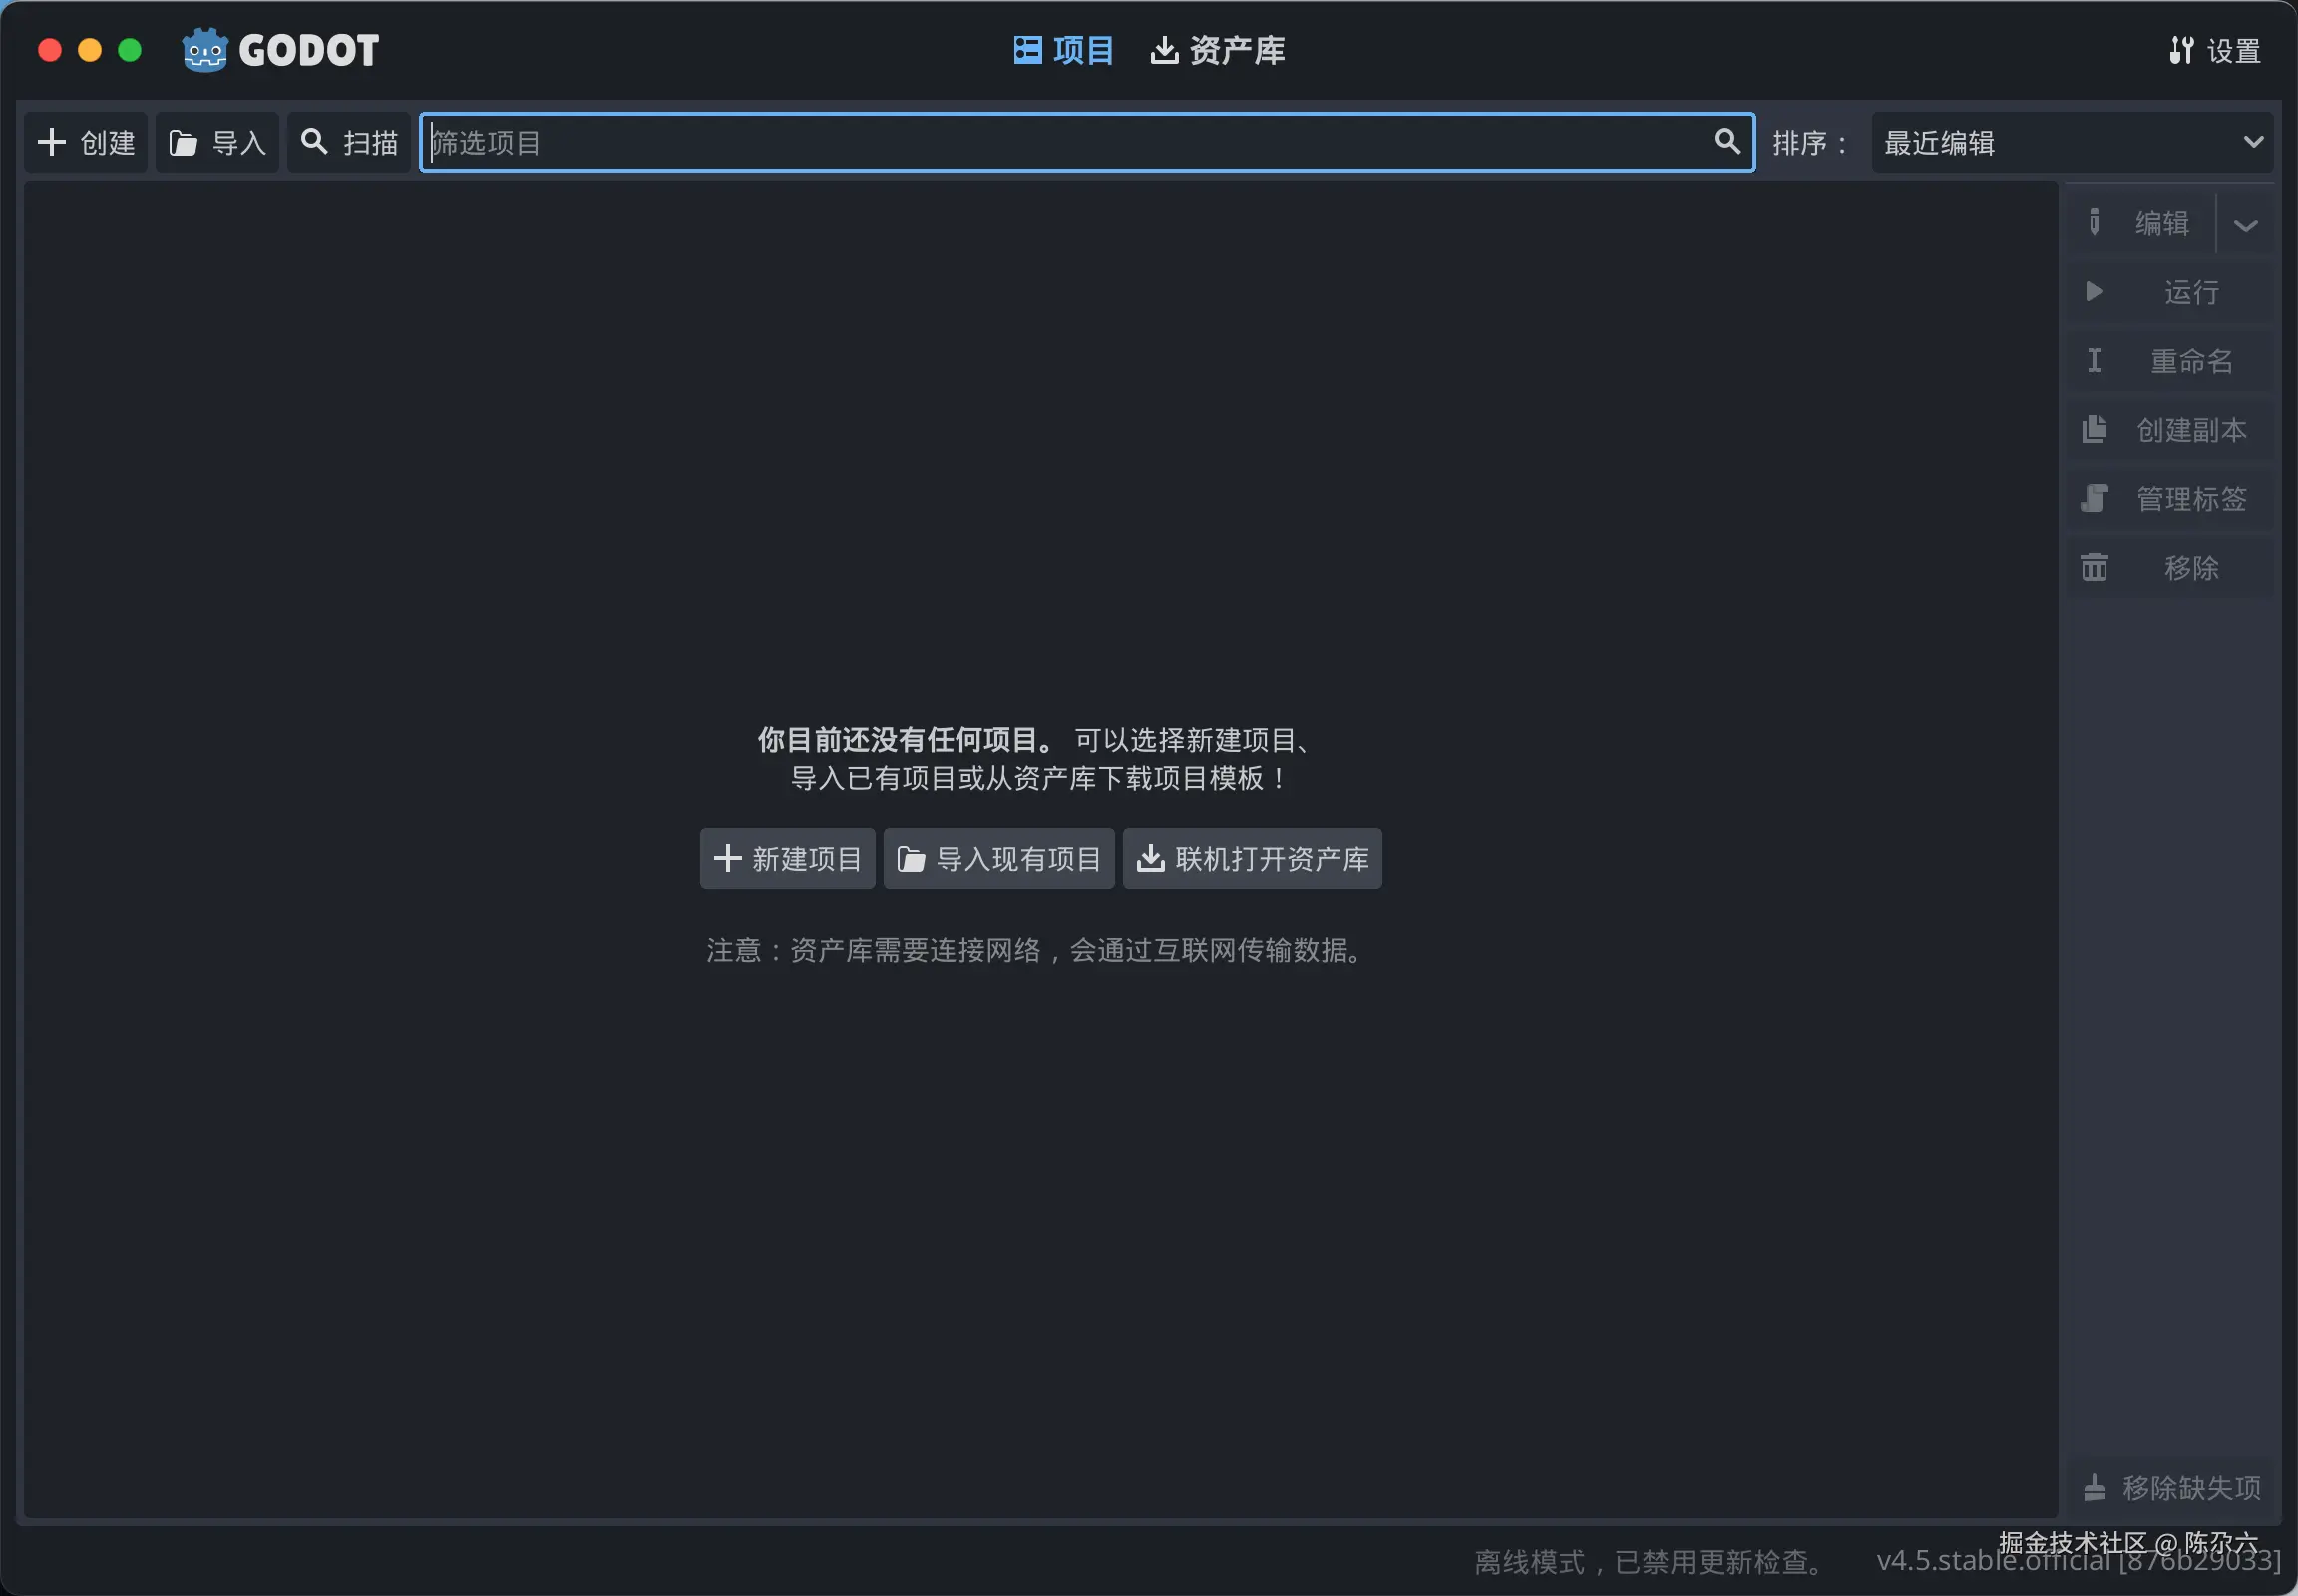Open the 最近编辑 sort dropdown
This screenshot has width=2298, height=1596.
tap(2070, 141)
